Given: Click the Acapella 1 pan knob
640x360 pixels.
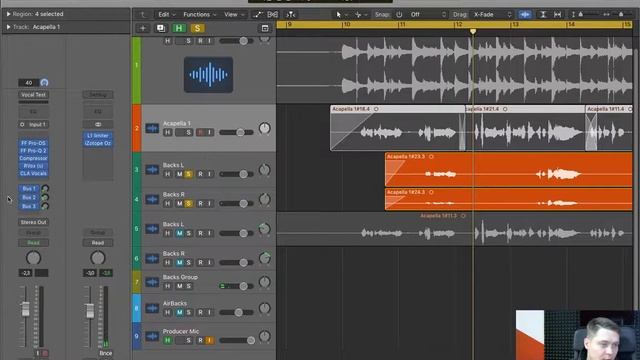Looking at the screenshot, I should point(264,128).
